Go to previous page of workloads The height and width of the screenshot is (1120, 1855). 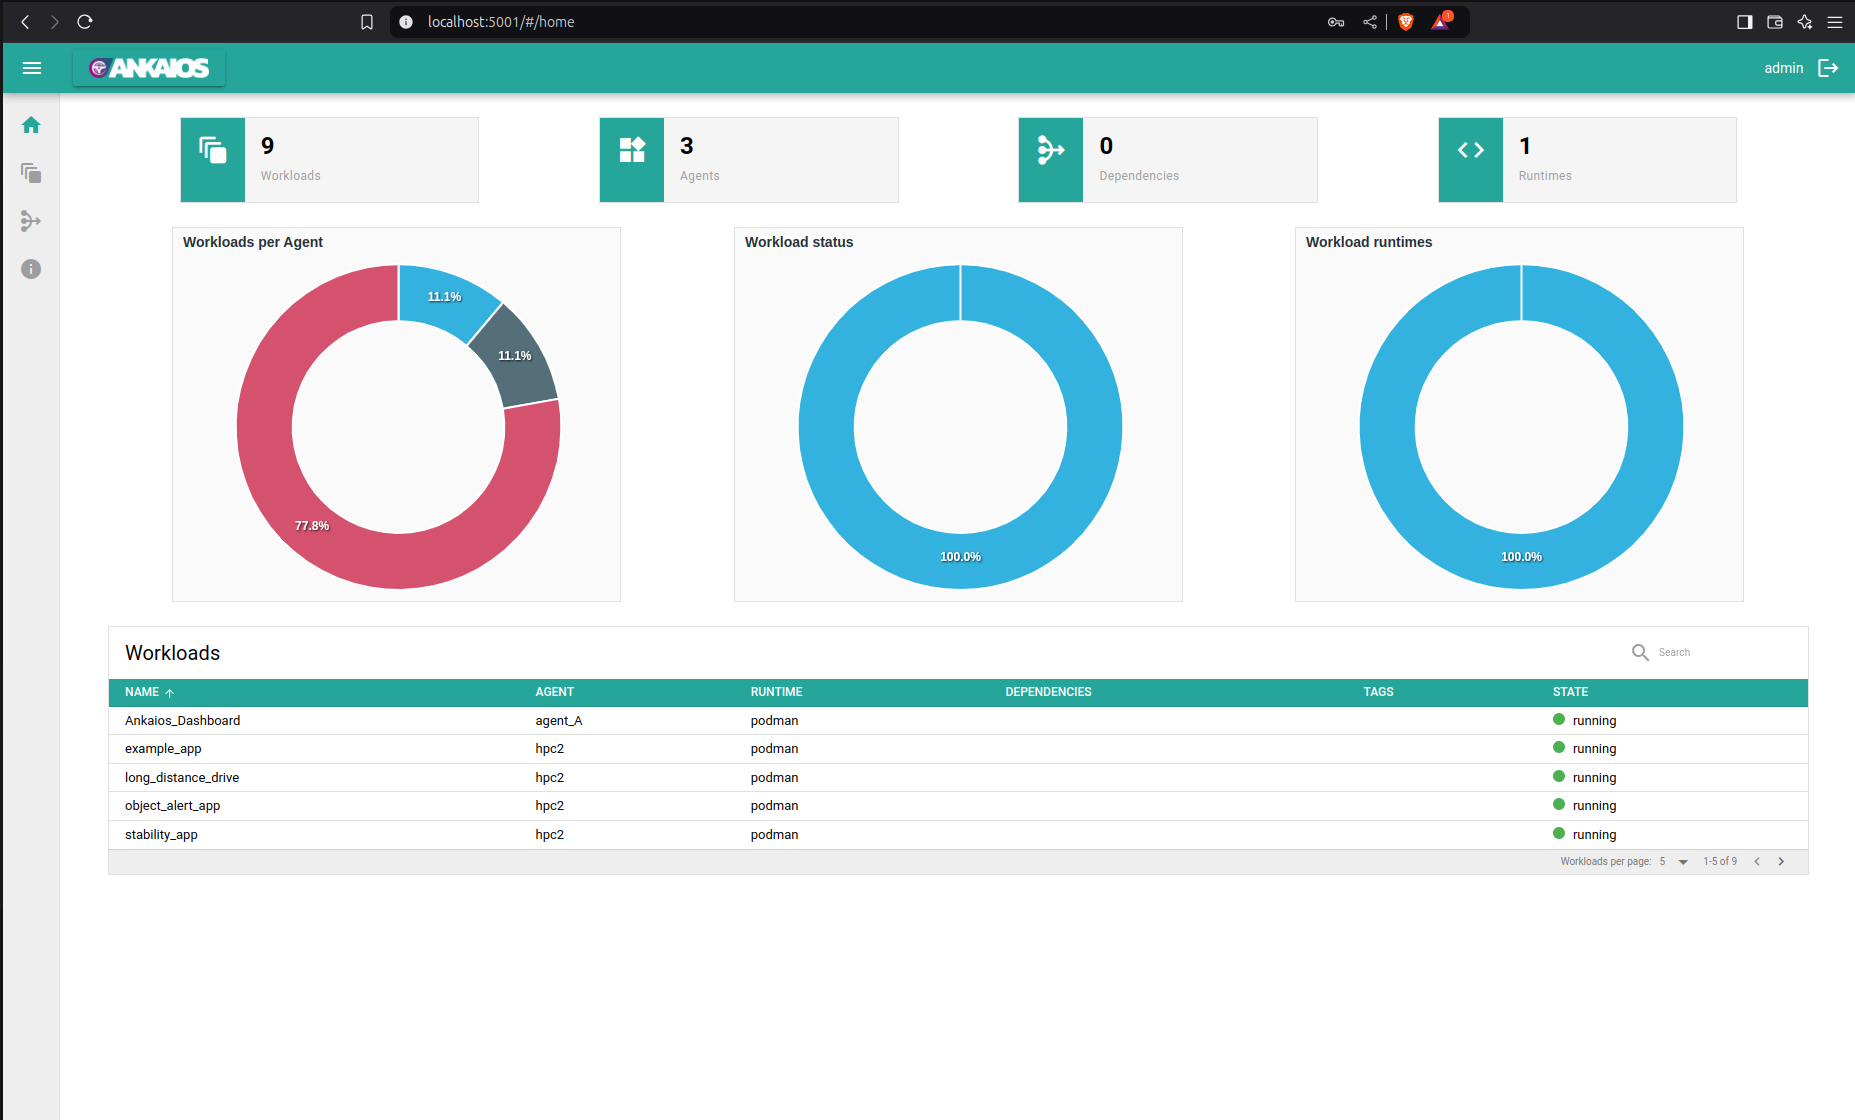1757,862
